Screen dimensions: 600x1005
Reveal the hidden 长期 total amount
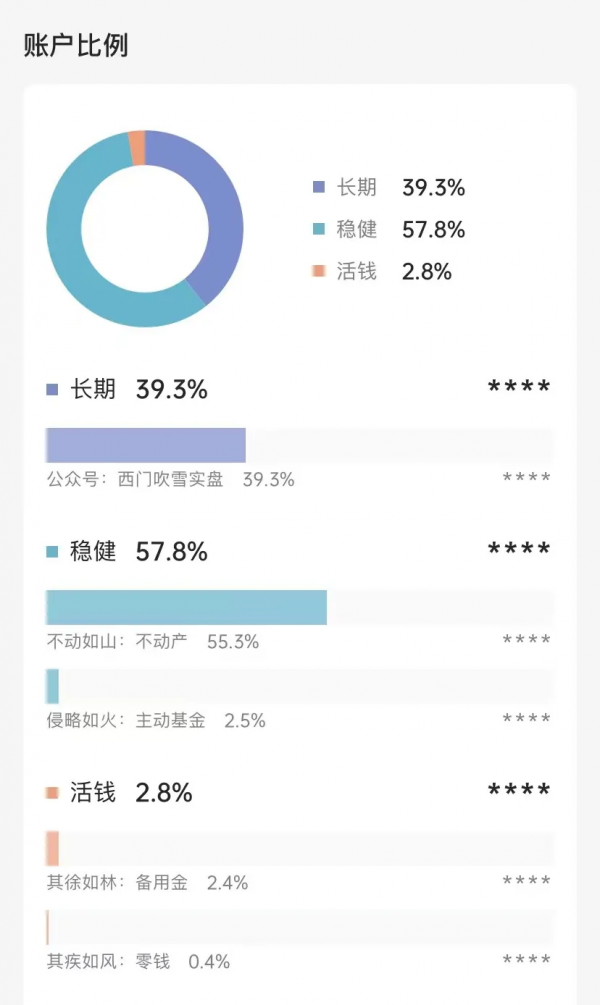coord(519,389)
